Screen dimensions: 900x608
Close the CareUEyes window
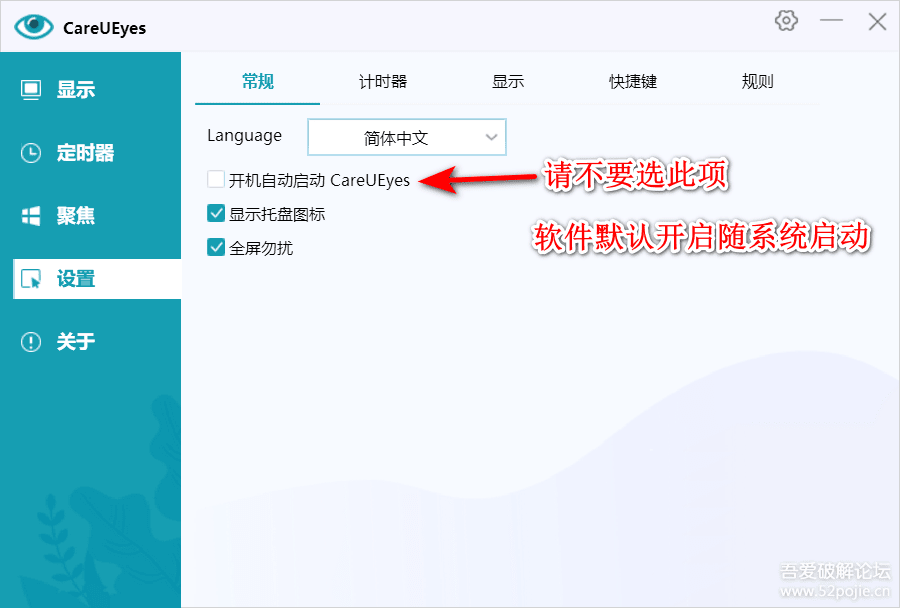877,21
